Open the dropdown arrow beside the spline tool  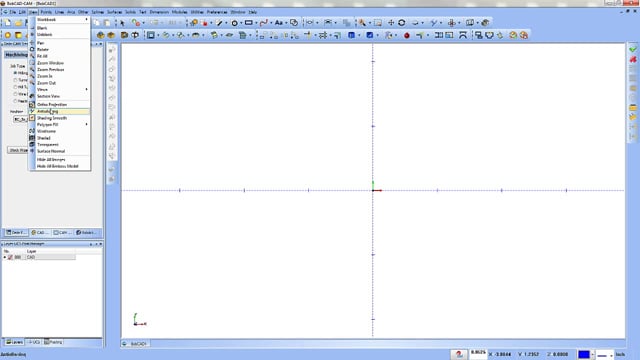(x=271, y=23)
